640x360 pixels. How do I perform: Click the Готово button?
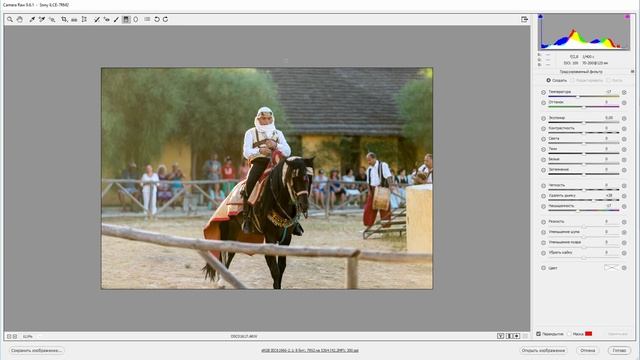coord(619,350)
